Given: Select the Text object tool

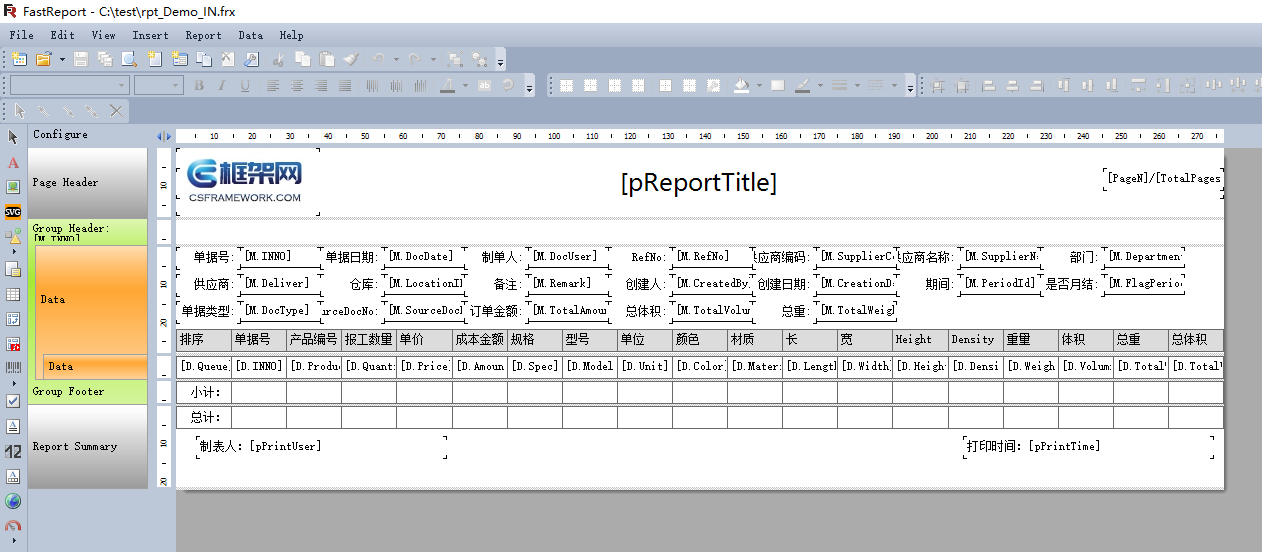Looking at the screenshot, I should (x=13, y=162).
